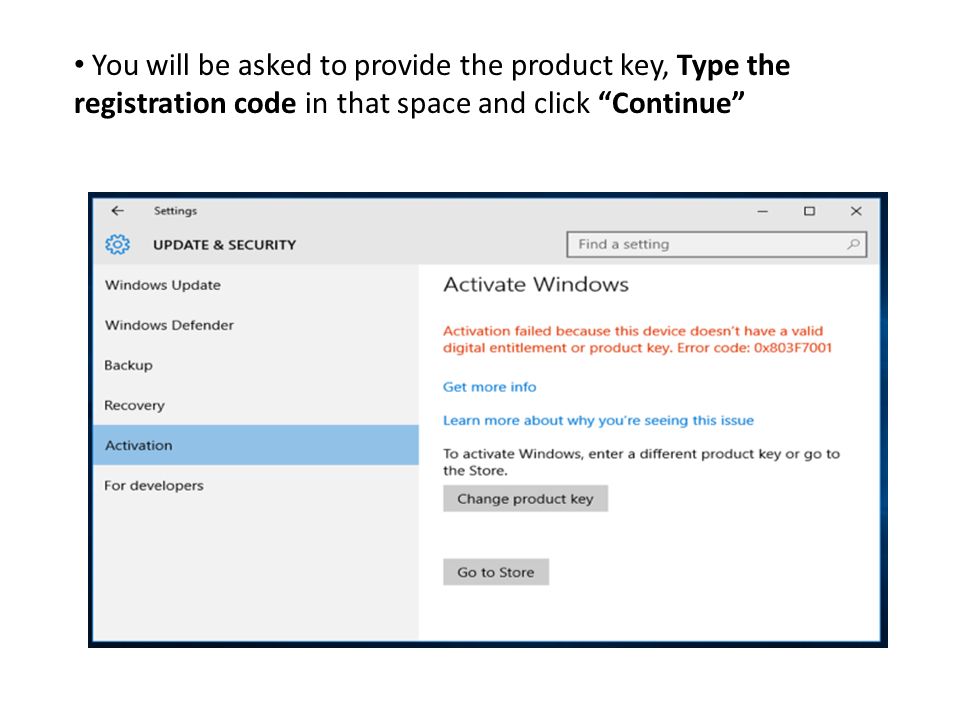Viewport: 960px width, 720px height.
Task: Focus the Find a setting field
Action: tap(716, 244)
